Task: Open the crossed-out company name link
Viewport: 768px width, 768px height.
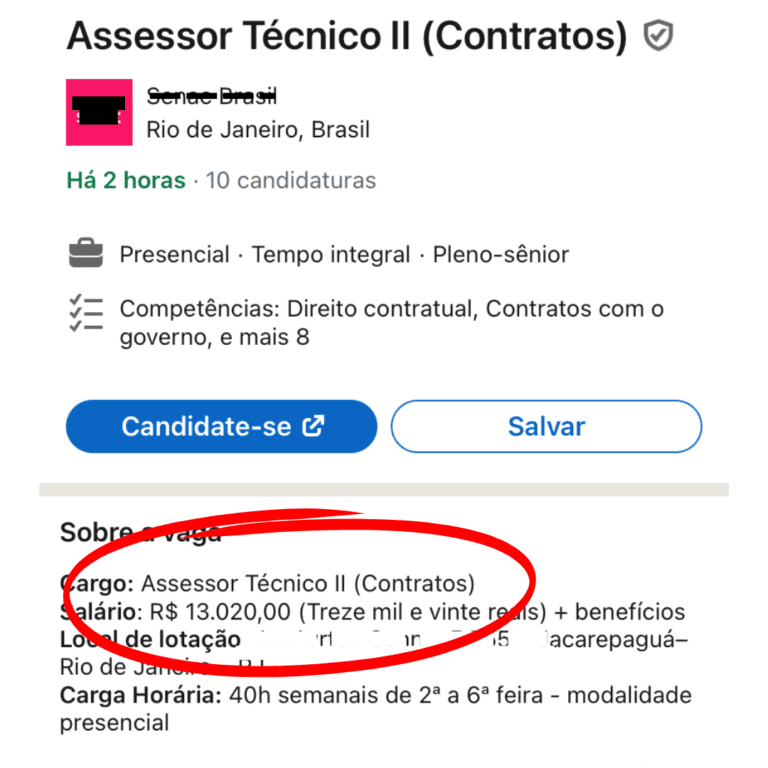Action: (212, 96)
